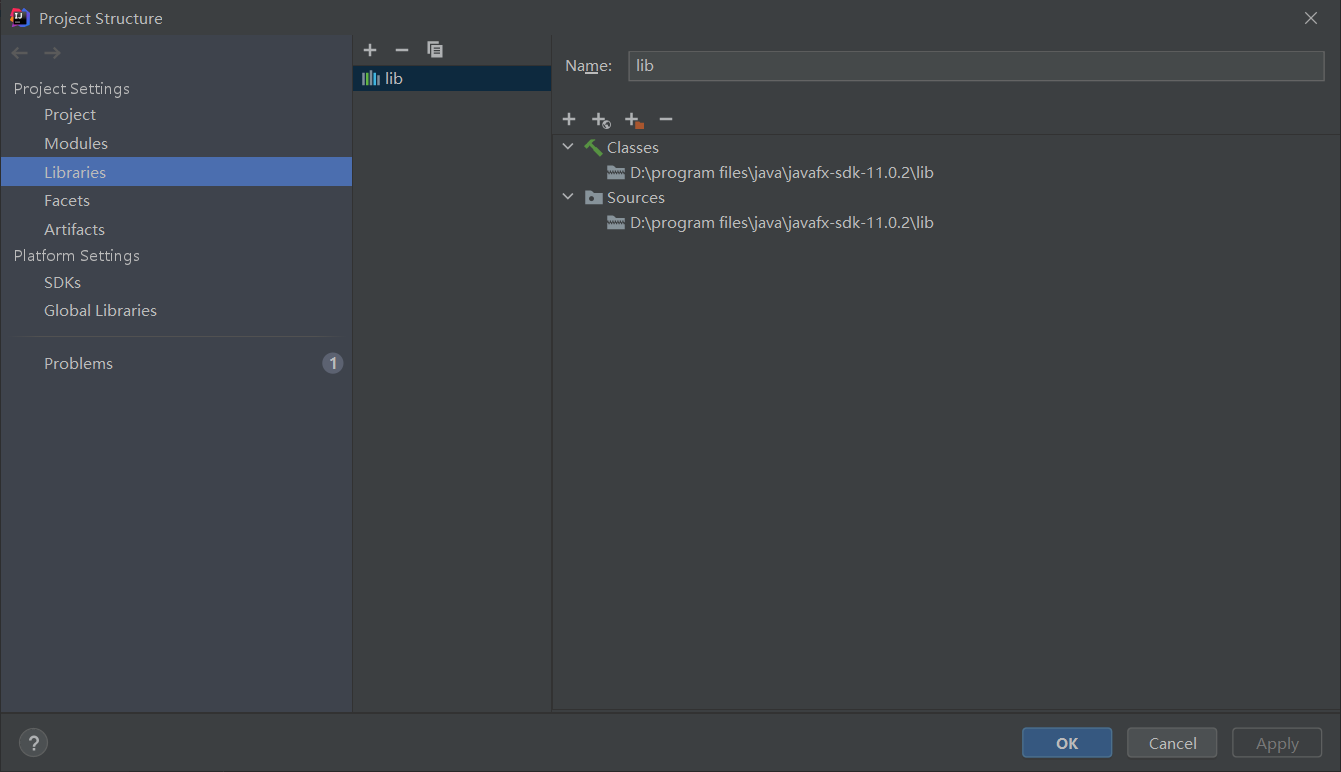Remove the selected root with the minus icon
The image size is (1341, 772).
pyautogui.click(x=665, y=119)
